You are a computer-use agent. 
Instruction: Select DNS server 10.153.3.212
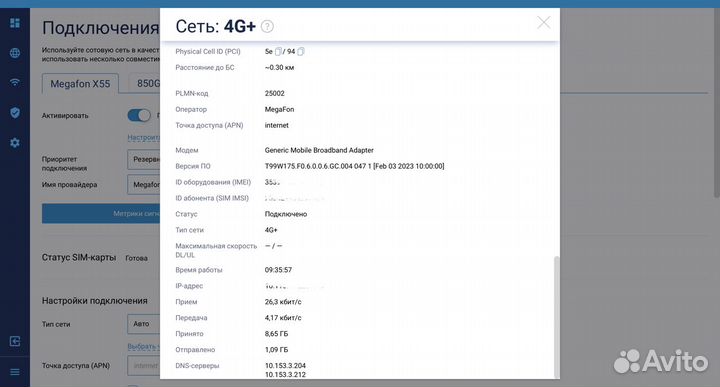pyautogui.click(x=285, y=375)
